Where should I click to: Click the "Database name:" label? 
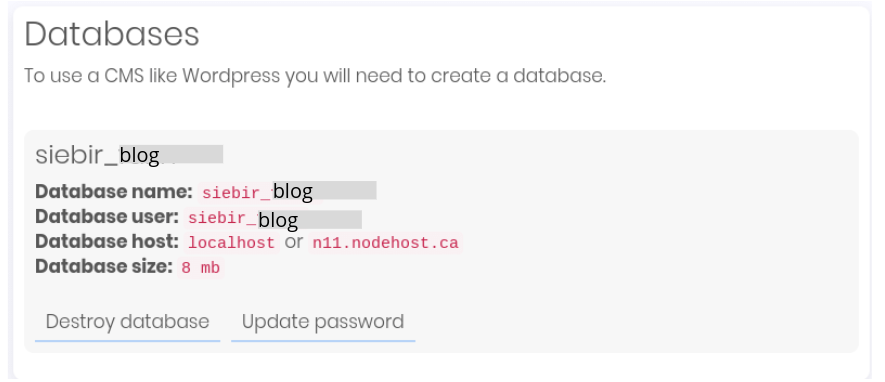[x=114, y=192]
